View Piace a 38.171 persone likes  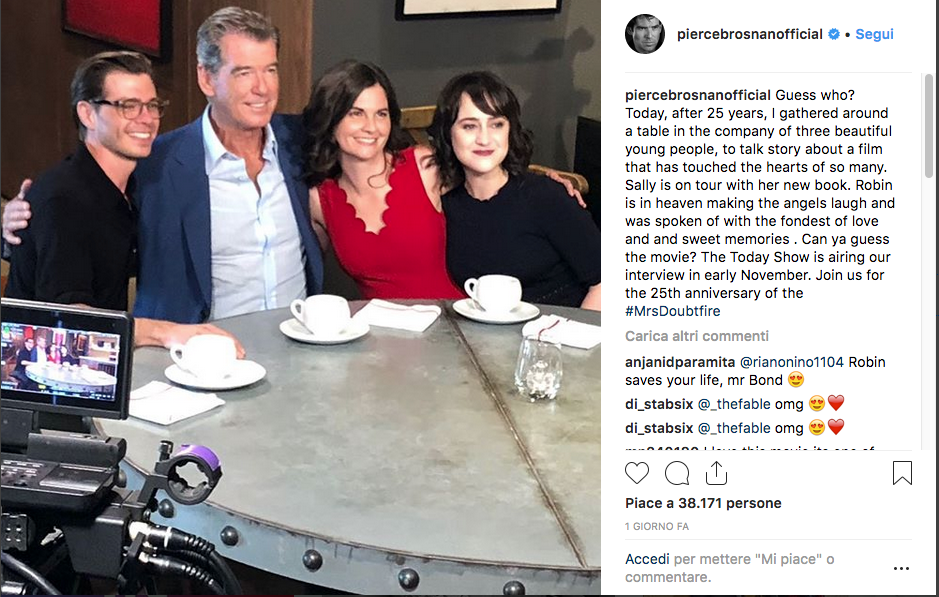coord(703,503)
